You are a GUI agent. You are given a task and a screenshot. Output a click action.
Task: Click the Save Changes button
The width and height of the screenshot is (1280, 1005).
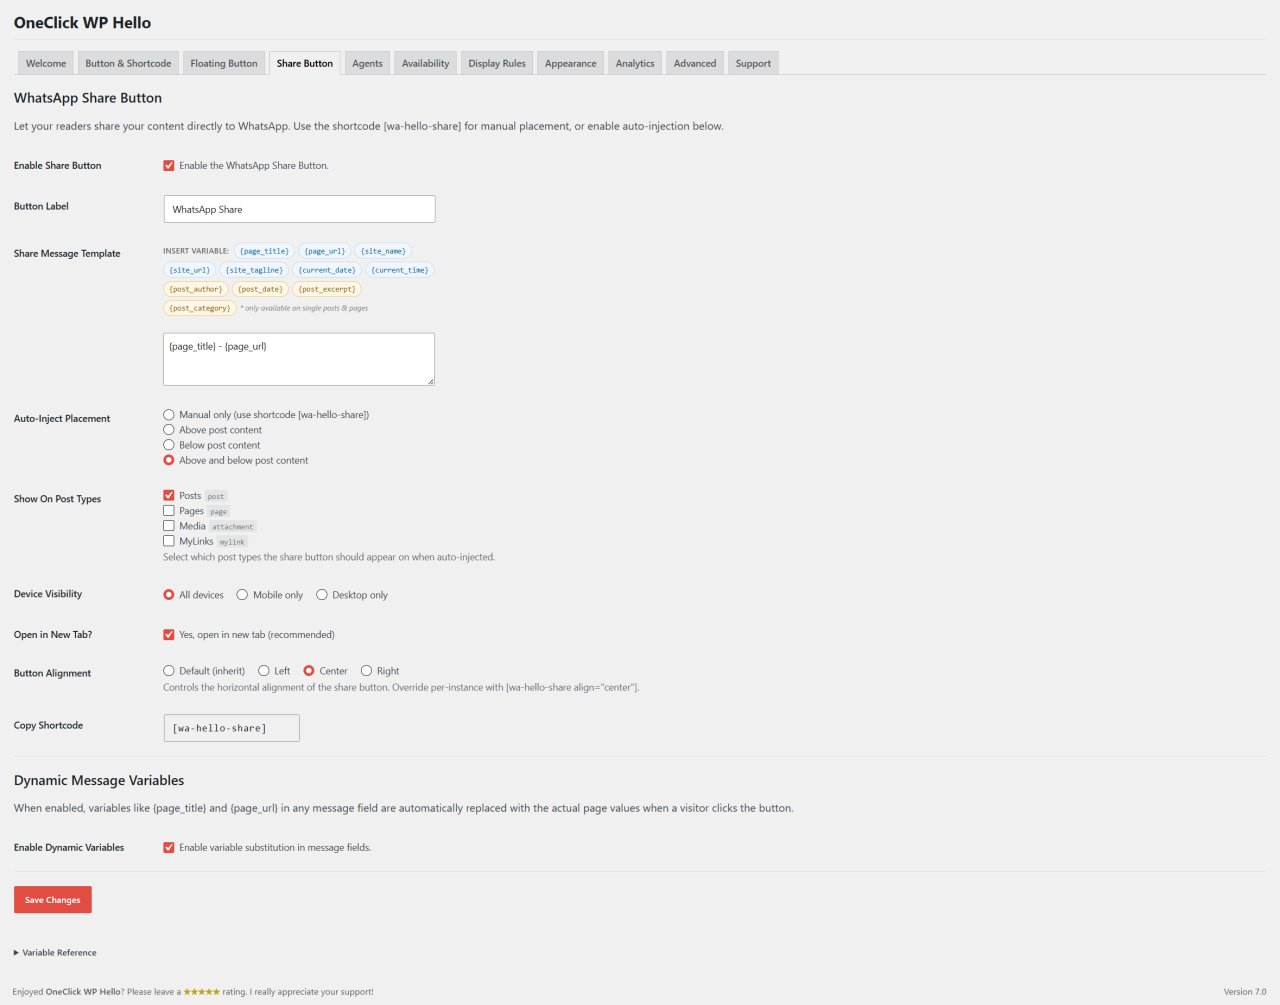(53, 900)
